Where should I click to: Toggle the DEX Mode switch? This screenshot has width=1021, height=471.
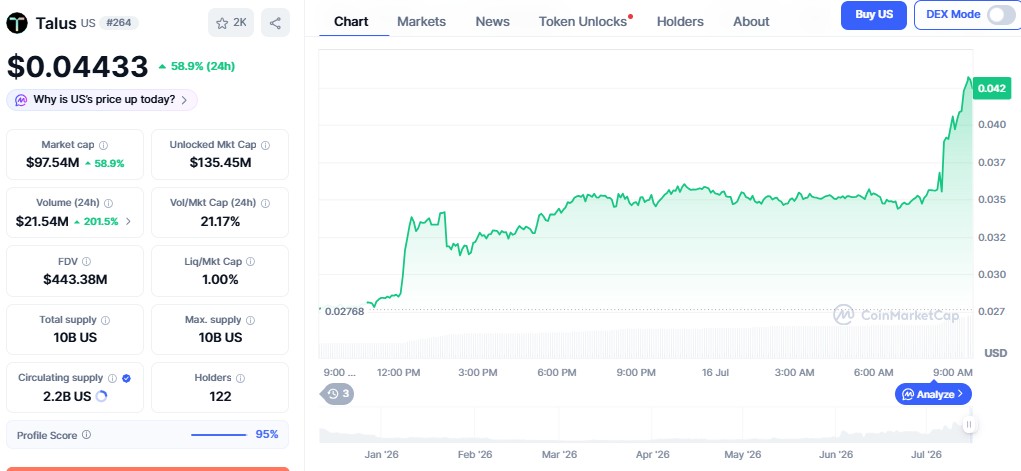pyautogui.click(x=1000, y=15)
